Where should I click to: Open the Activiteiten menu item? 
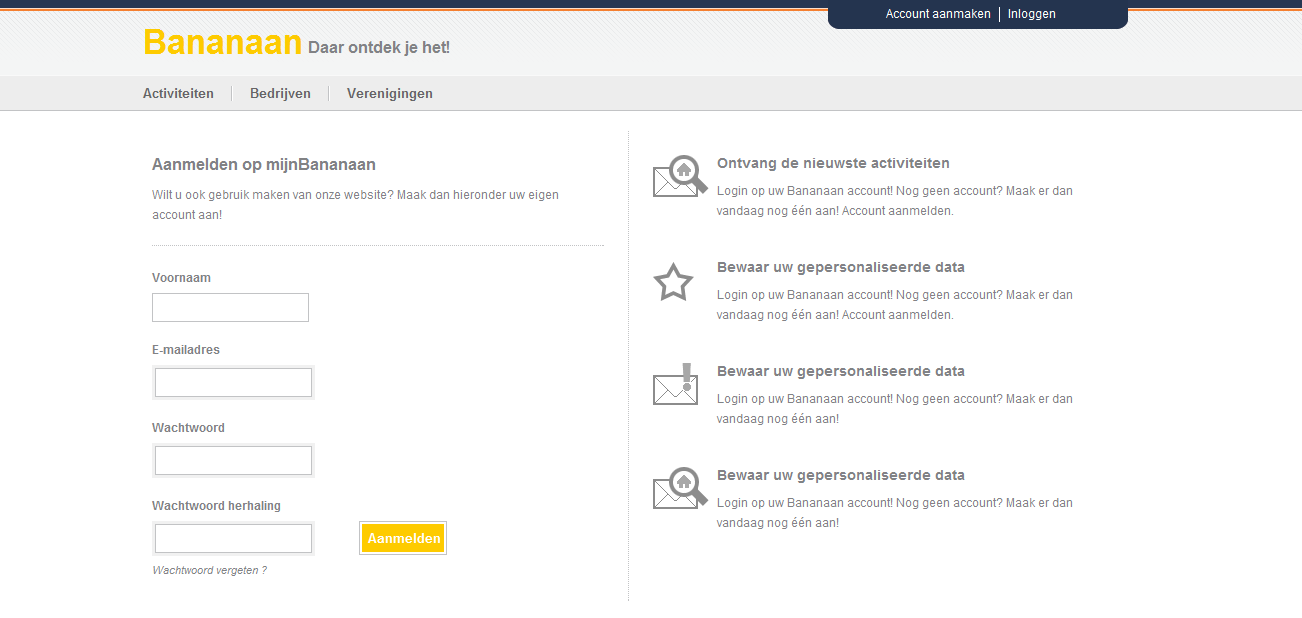click(178, 93)
